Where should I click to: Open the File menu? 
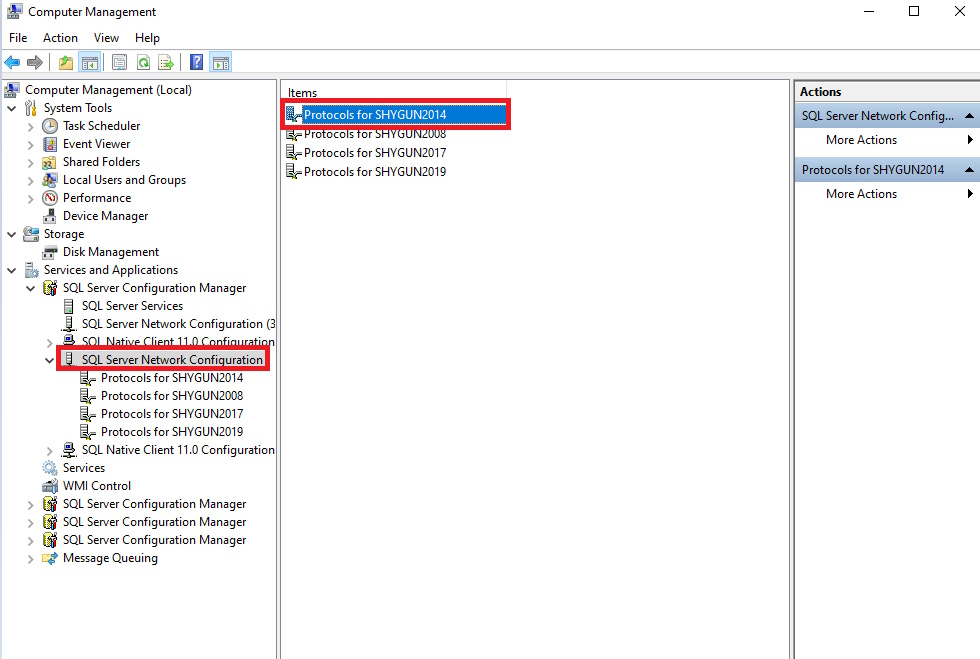click(18, 38)
